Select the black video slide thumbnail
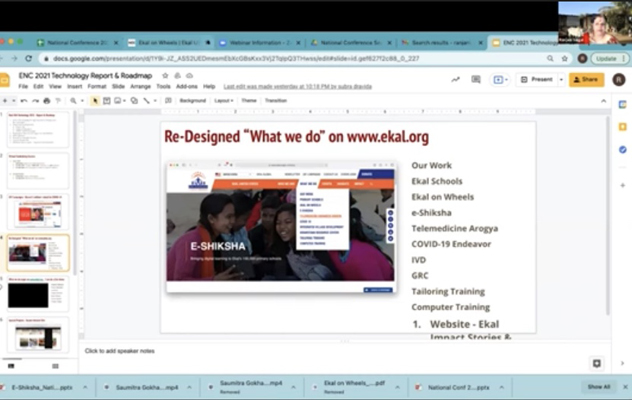Image resolution: width=632 pixels, height=400 pixels. 35,295
